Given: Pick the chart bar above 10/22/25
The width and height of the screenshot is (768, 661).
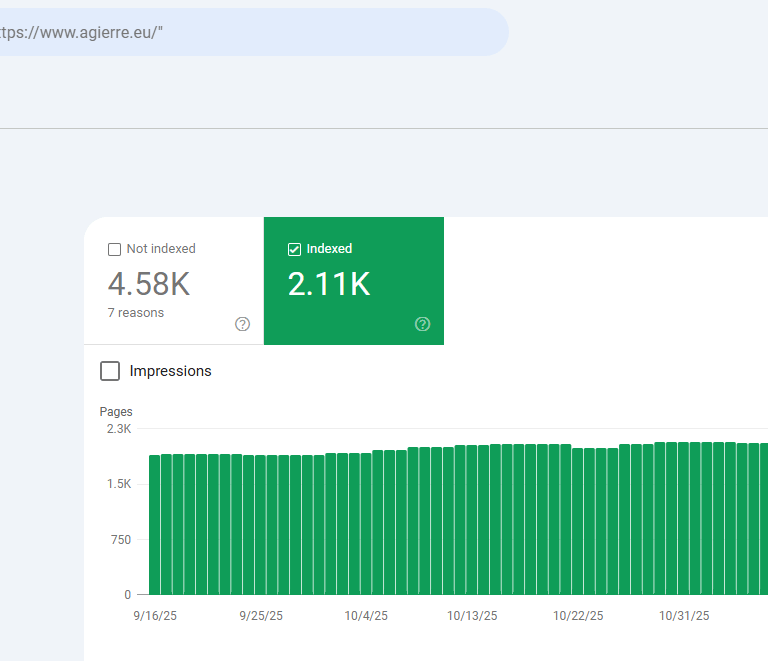Looking at the screenshot, I should [x=578, y=525].
